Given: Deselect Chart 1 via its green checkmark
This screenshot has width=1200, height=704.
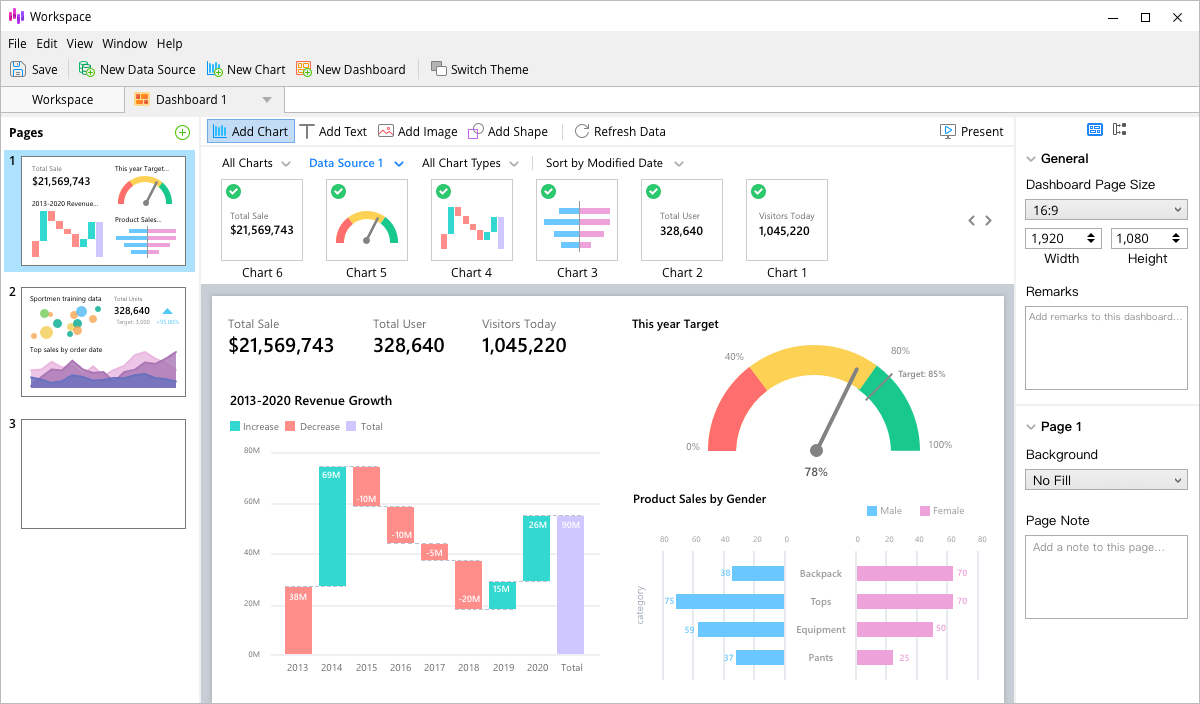Looking at the screenshot, I should point(758,191).
